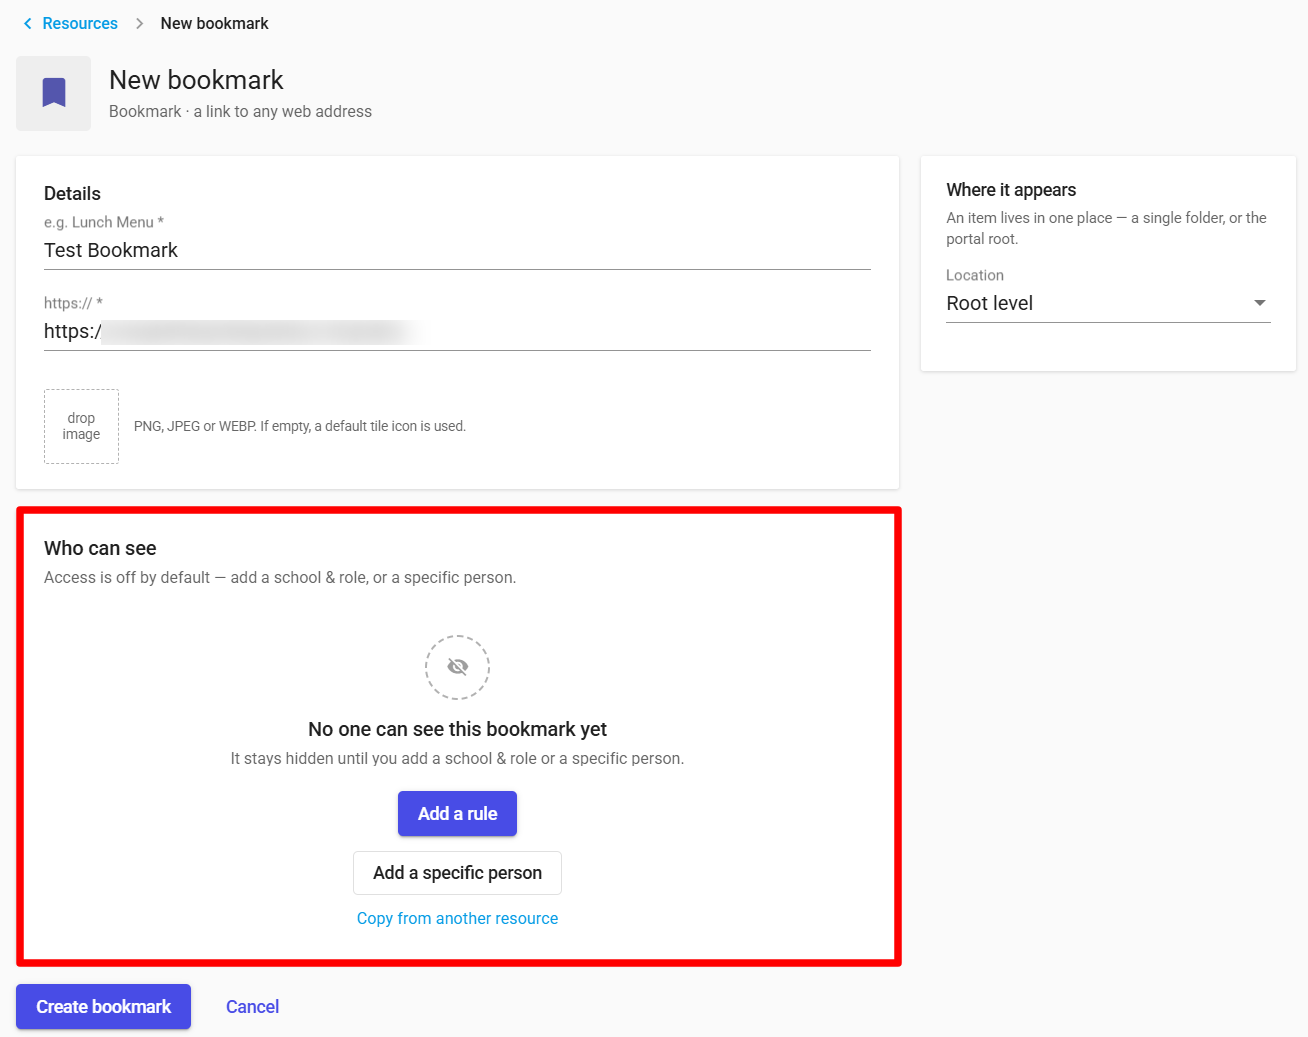The width and height of the screenshot is (1308, 1037).
Task: Click 'Access is off by default' description
Action: pos(280,577)
